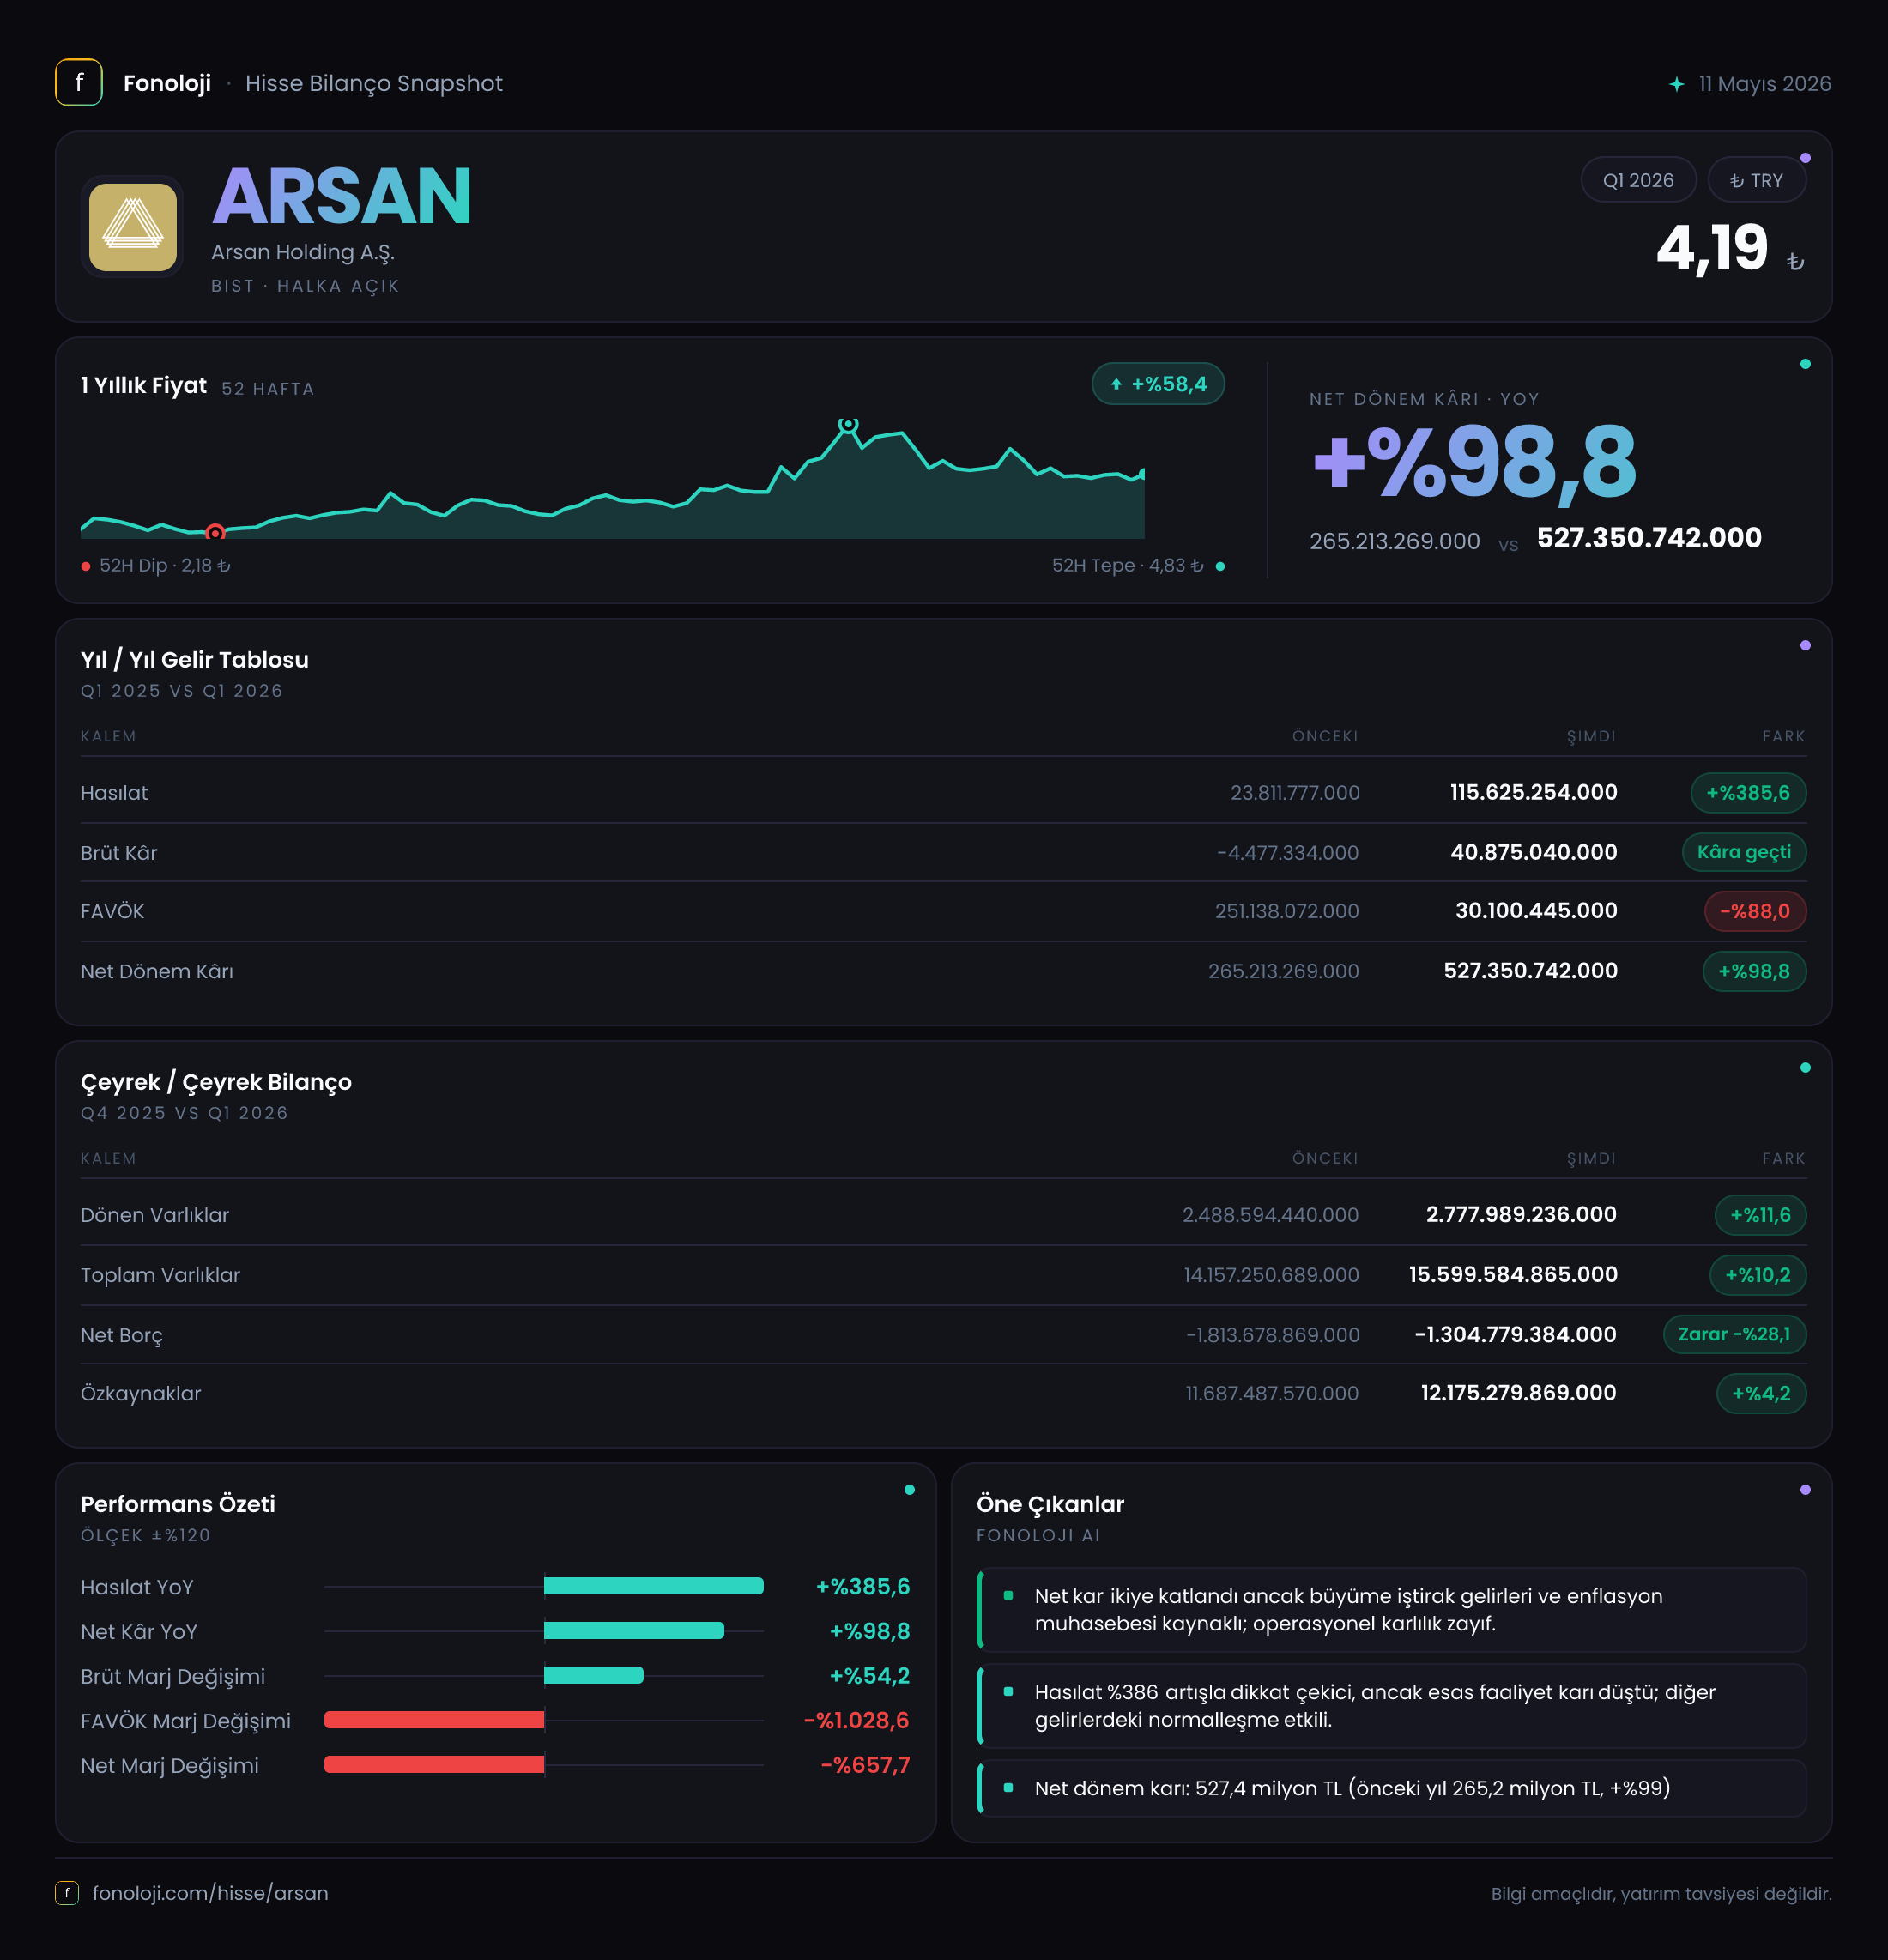
Task: Click the FAVÖK -%88,0 red badge
Action: pyautogui.click(x=1755, y=911)
